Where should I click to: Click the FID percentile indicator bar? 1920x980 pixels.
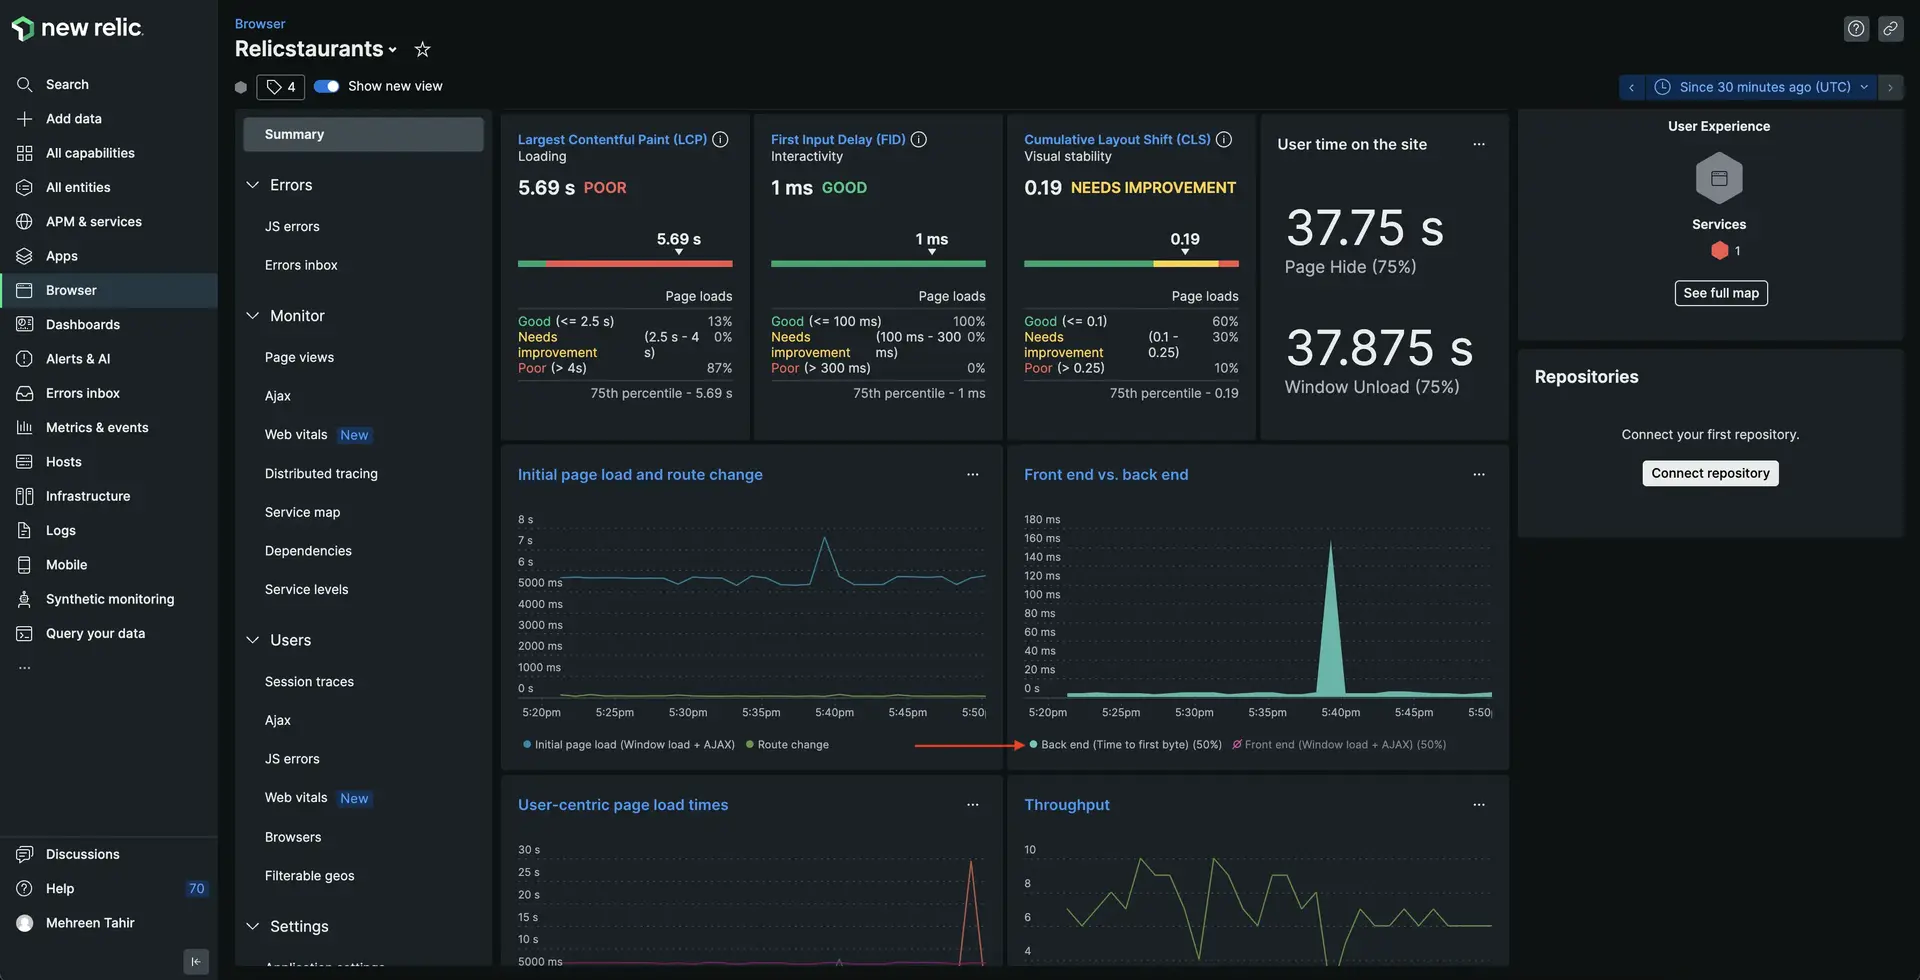(878, 264)
